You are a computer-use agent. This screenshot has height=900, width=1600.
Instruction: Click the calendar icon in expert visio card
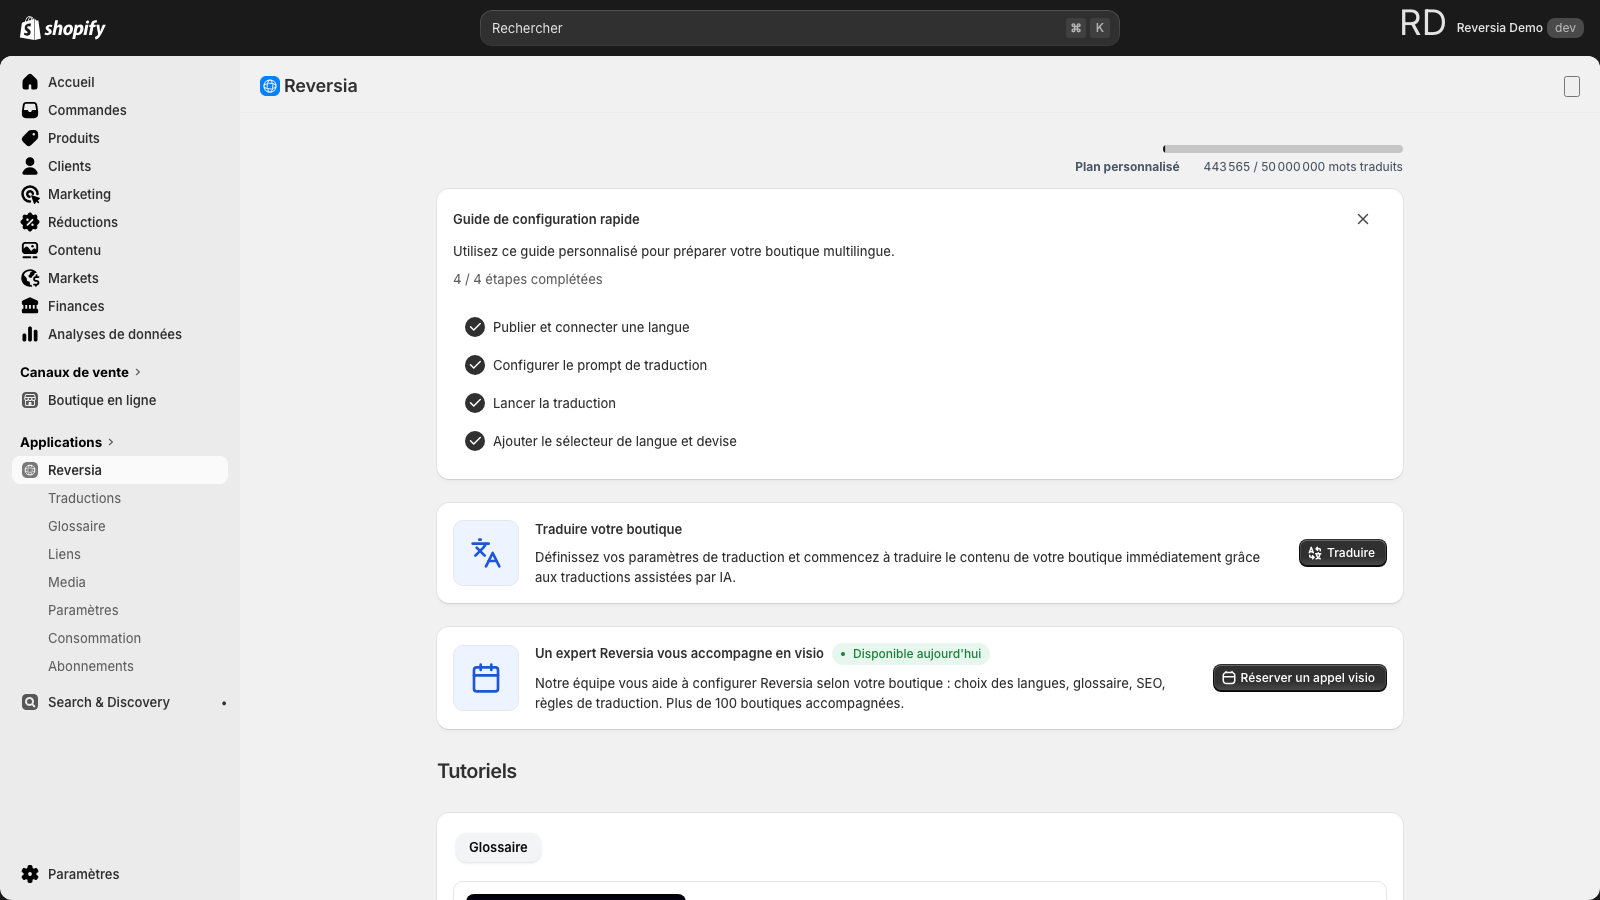[x=486, y=678]
